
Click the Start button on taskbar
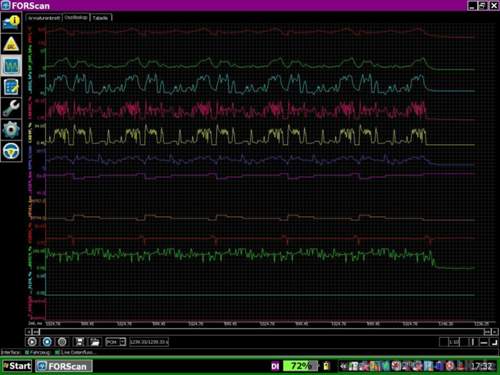pos(17,366)
